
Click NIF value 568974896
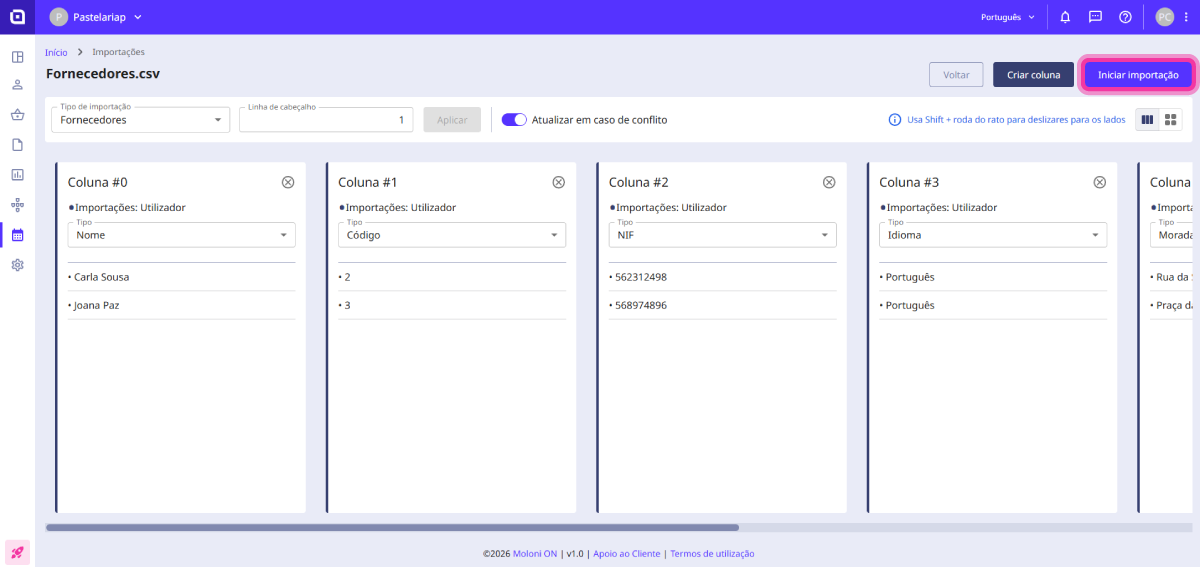point(640,305)
